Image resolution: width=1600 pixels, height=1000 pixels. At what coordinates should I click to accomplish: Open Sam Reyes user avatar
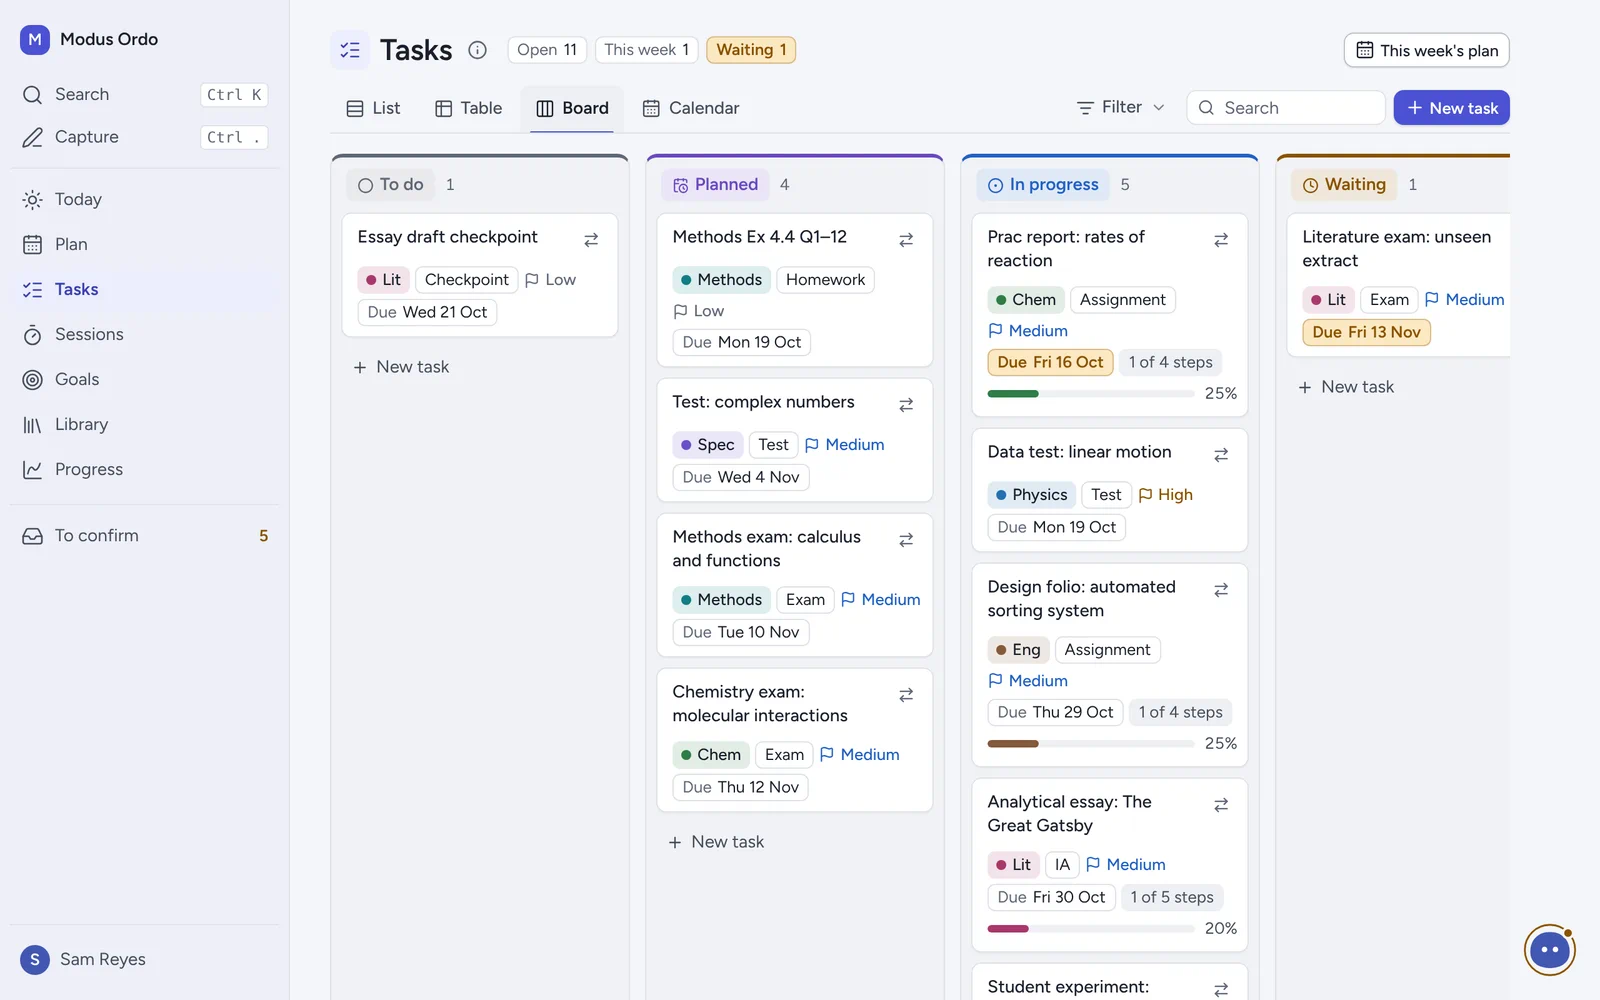pyautogui.click(x=35, y=960)
